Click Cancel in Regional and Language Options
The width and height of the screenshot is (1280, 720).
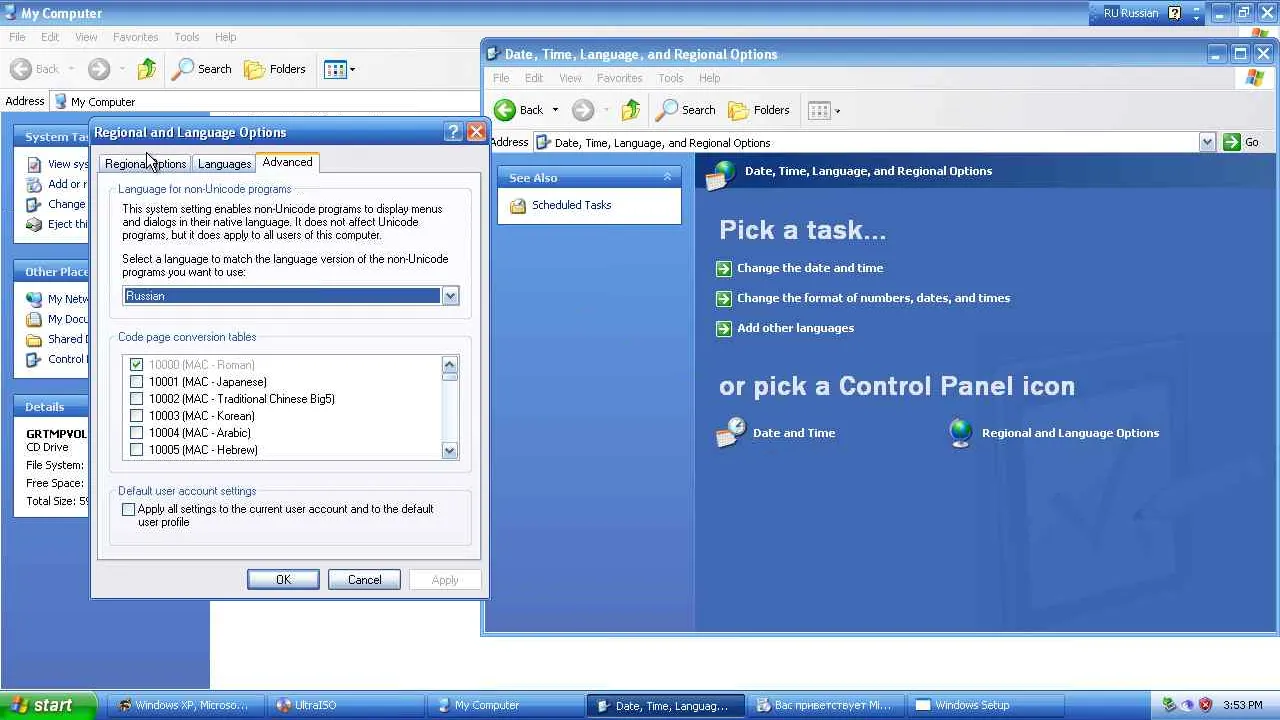coord(364,580)
